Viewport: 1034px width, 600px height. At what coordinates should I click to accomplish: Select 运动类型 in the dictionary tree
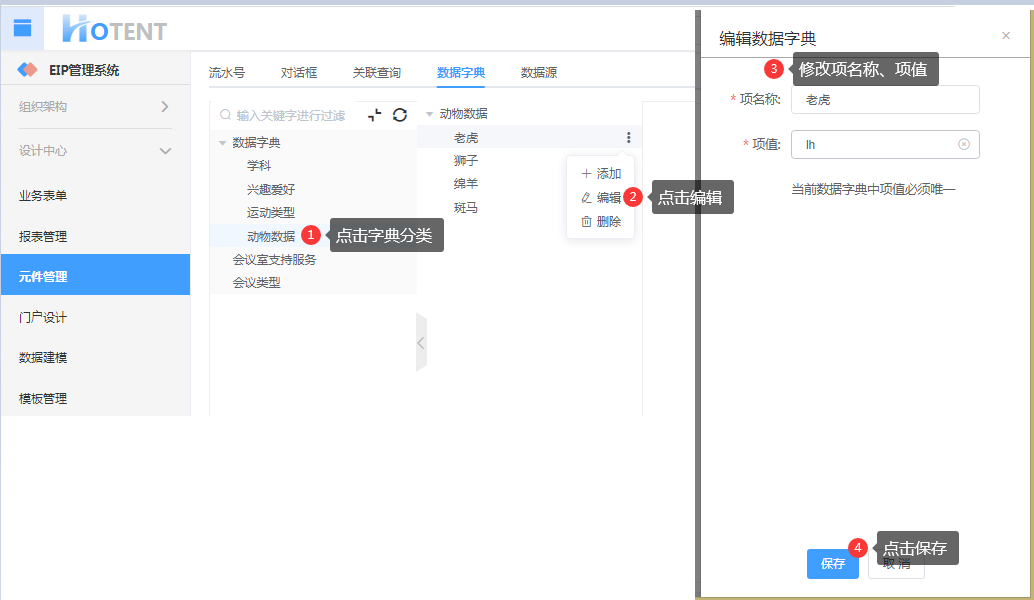click(x=271, y=213)
